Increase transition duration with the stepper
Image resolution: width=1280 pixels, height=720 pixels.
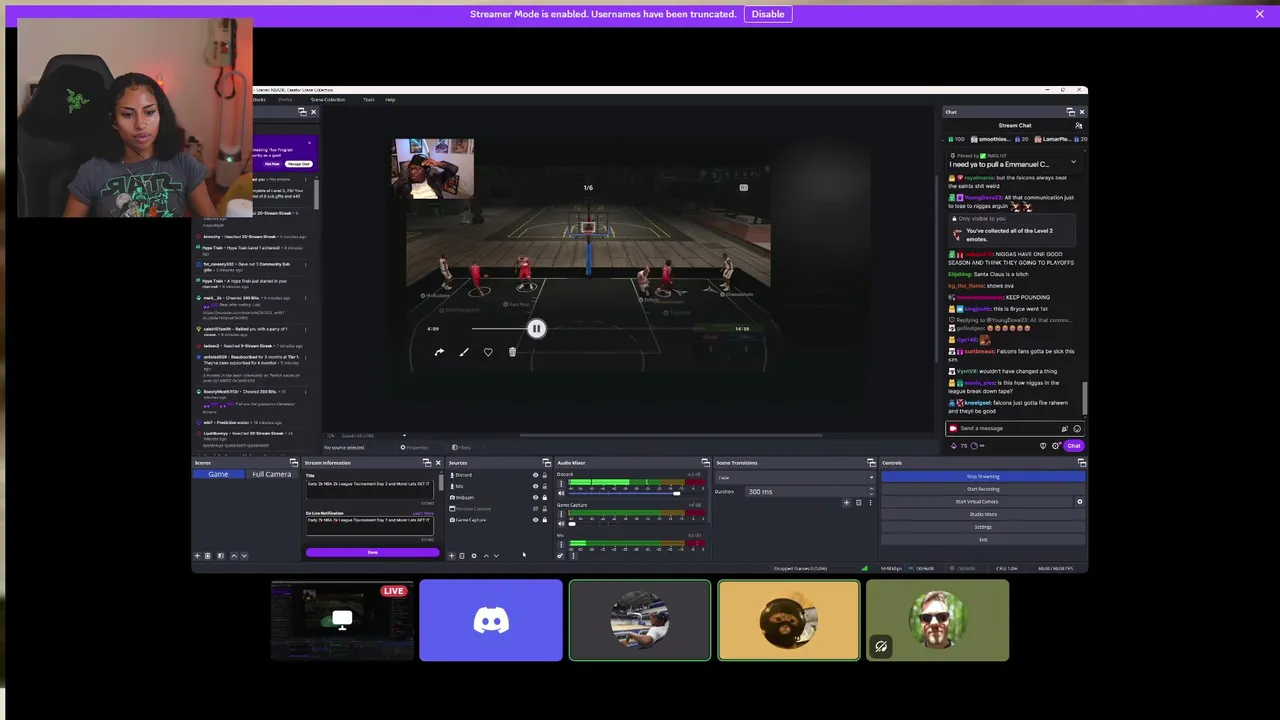pyautogui.click(x=871, y=489)
